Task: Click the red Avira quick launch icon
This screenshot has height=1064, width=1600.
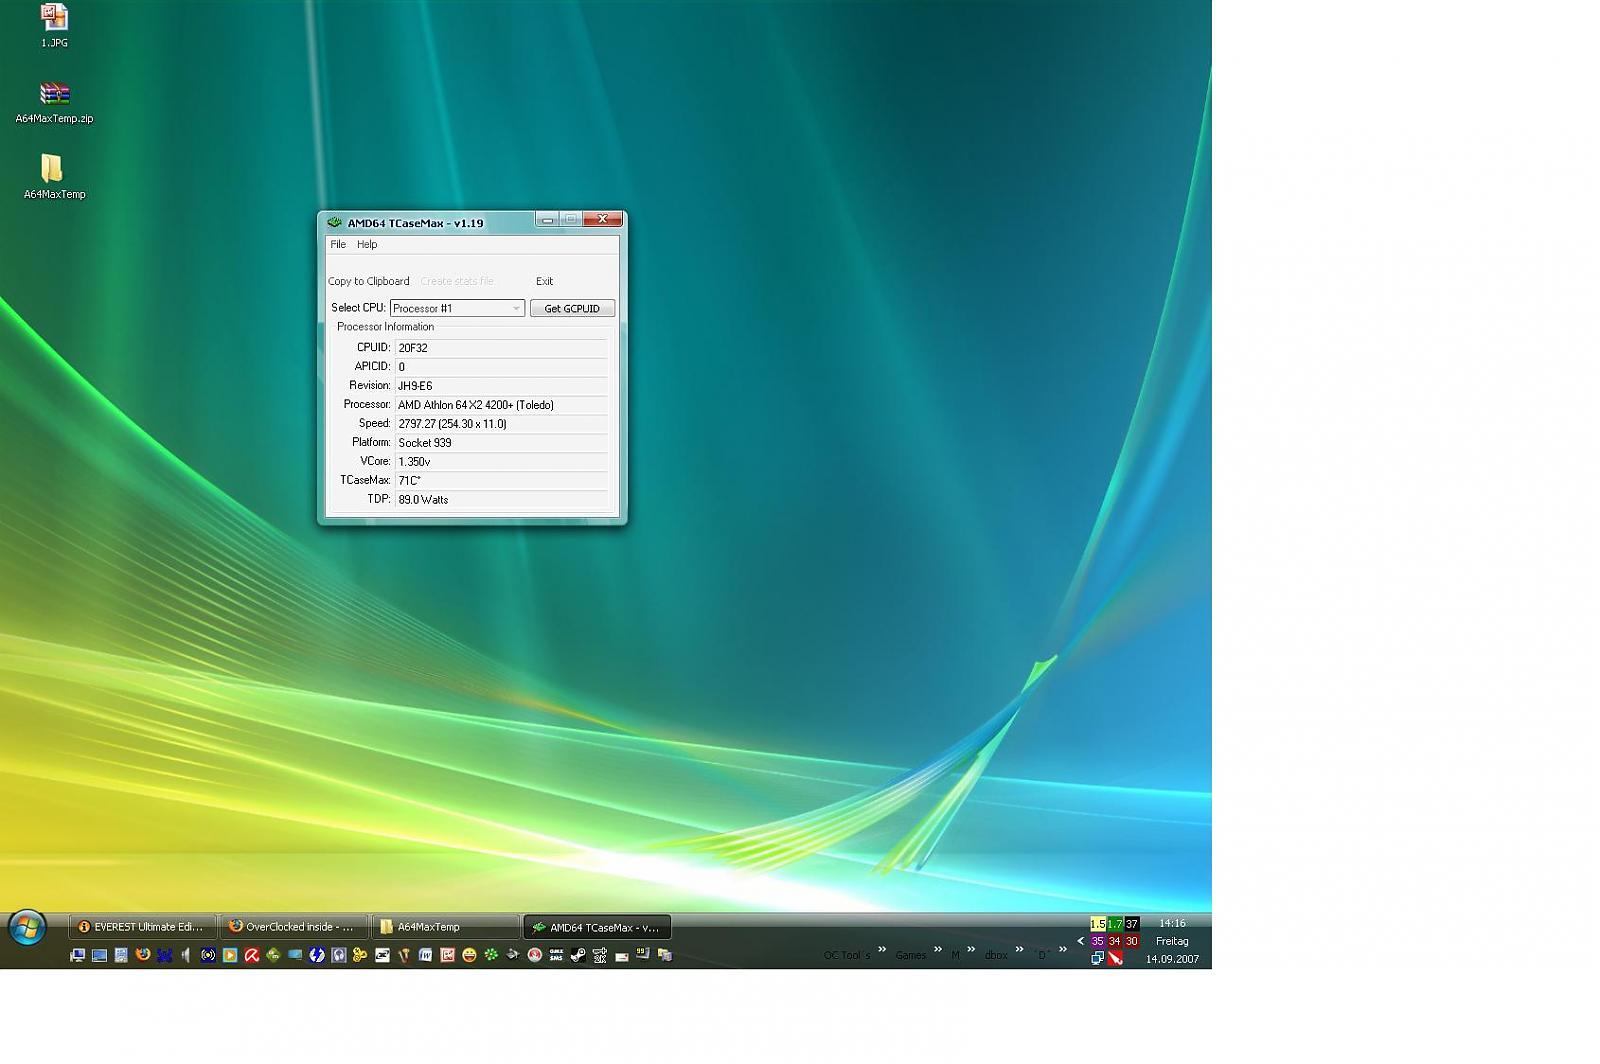Action: click(x=251, y=955)
